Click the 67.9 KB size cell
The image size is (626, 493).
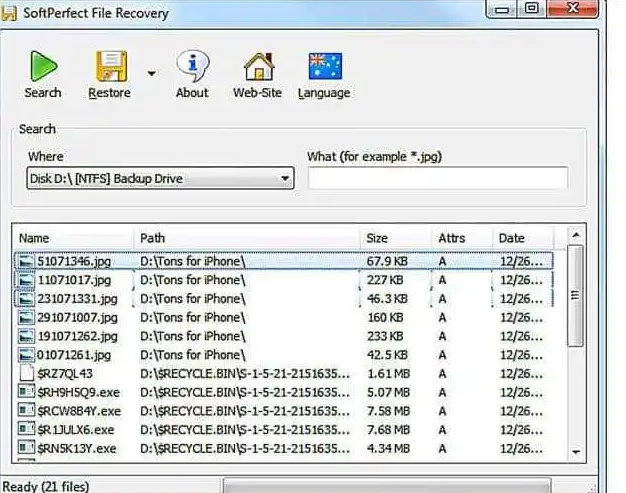tap(387, 261)
